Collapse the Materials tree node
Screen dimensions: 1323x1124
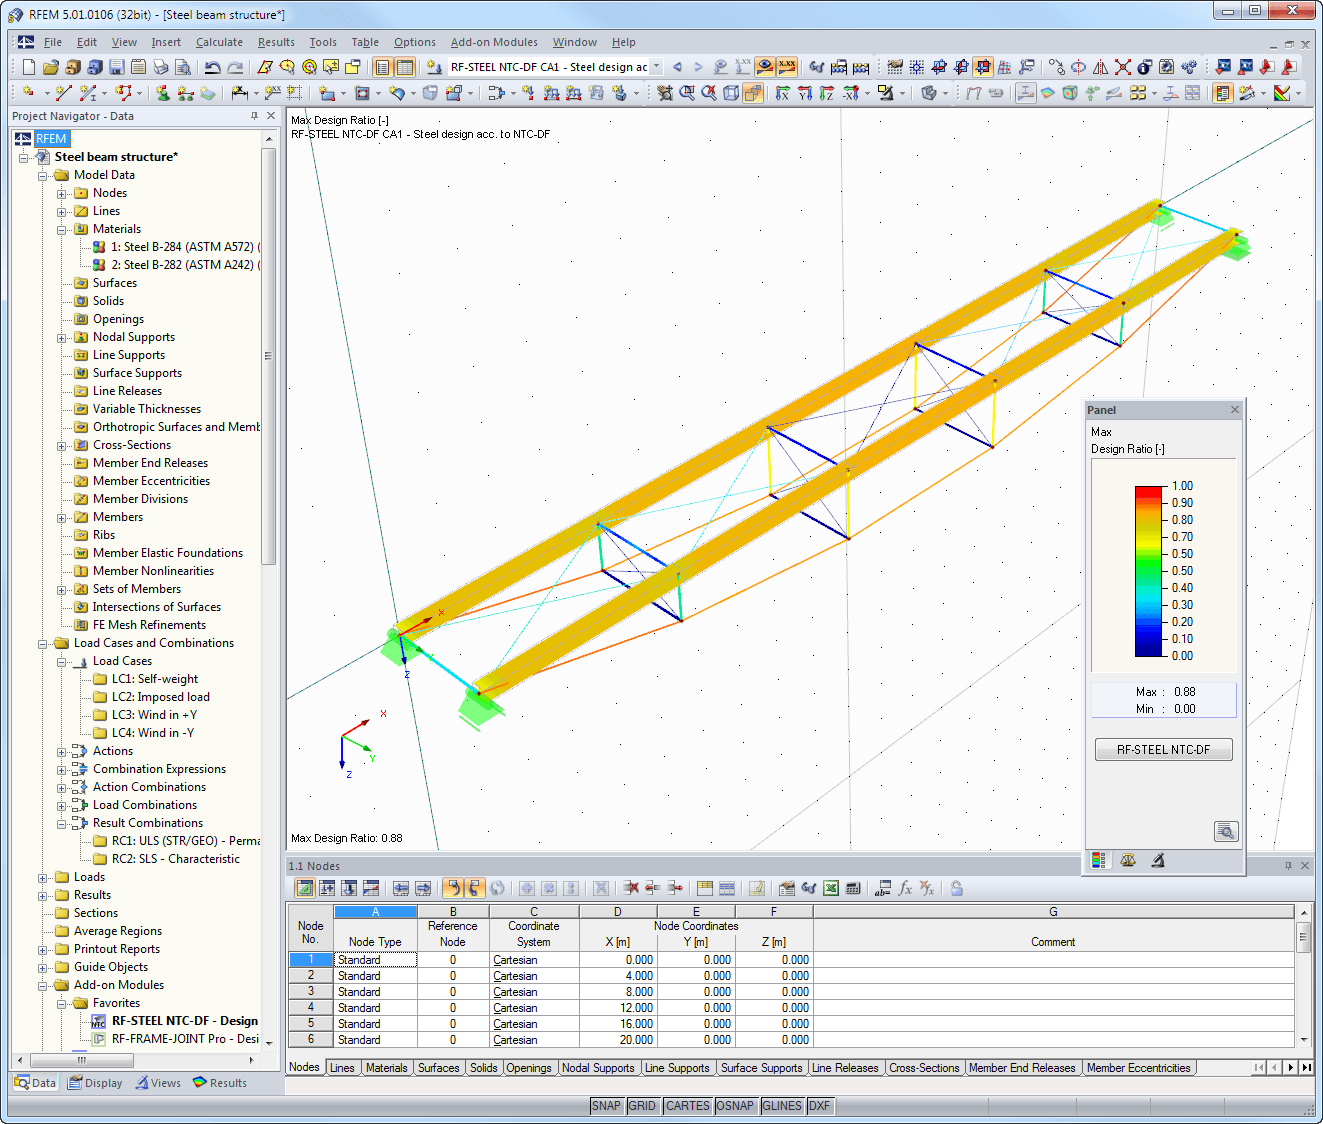62,230
